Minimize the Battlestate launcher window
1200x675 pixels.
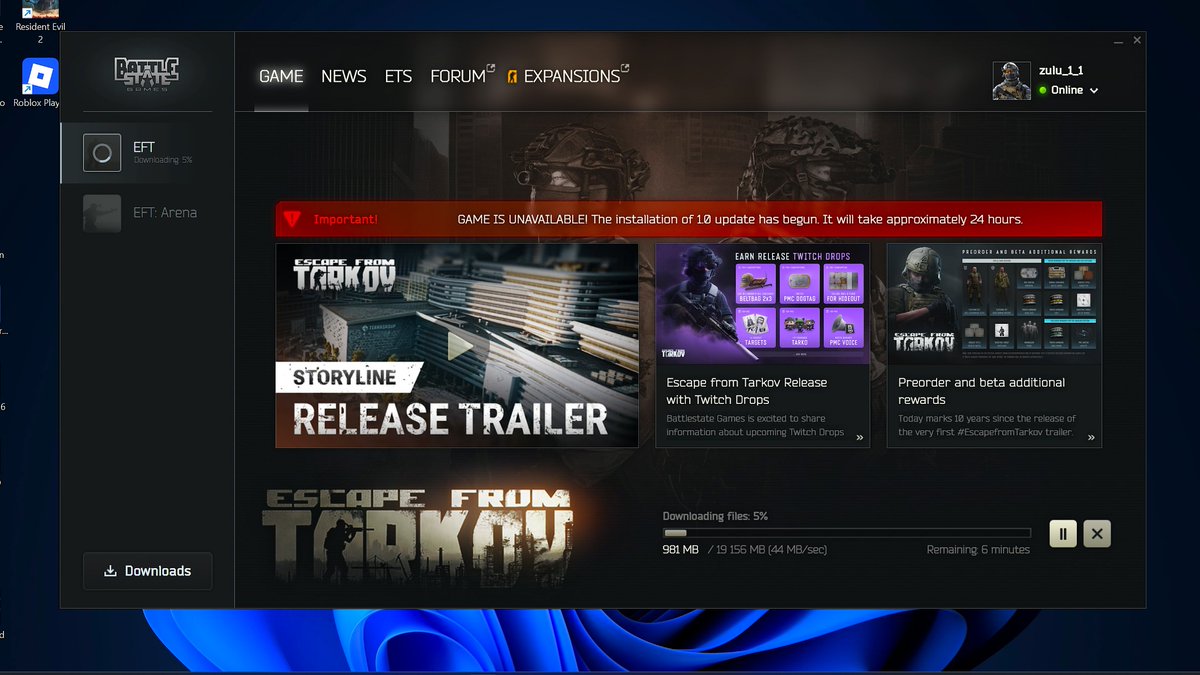point(1118,41)
